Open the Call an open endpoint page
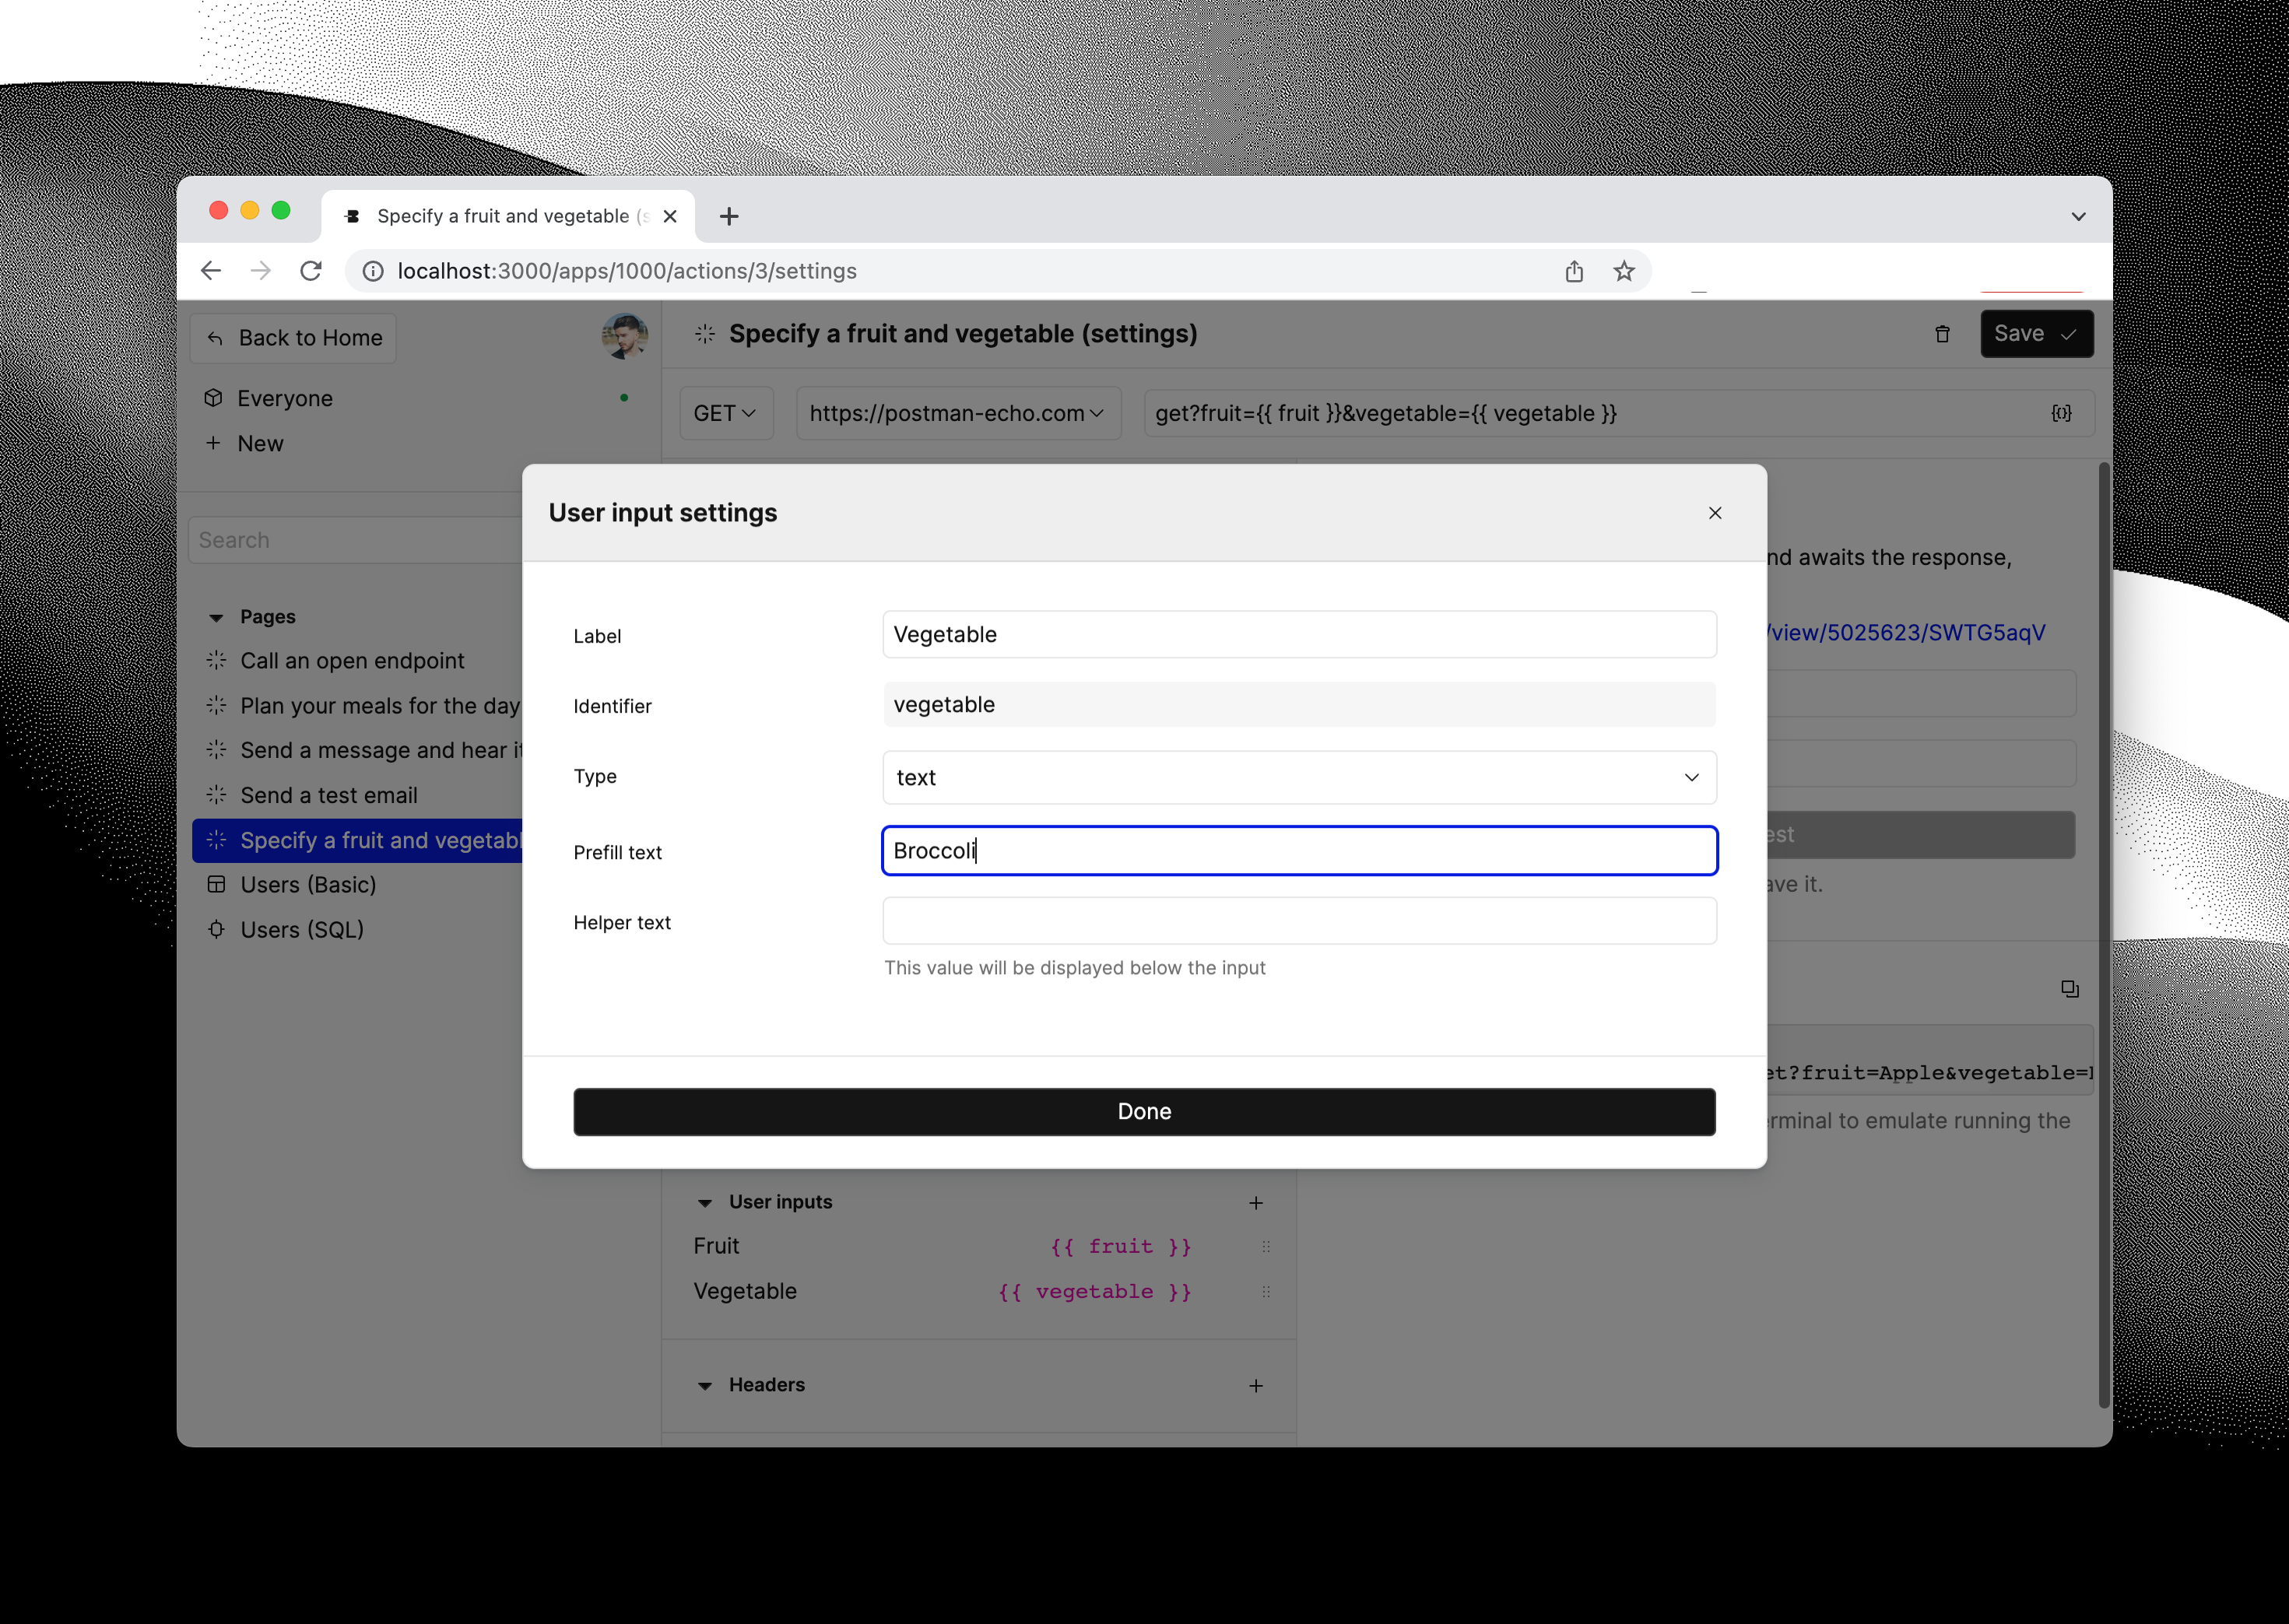The height and width of the screenshot is (1624, 2289). click(352, 660)
